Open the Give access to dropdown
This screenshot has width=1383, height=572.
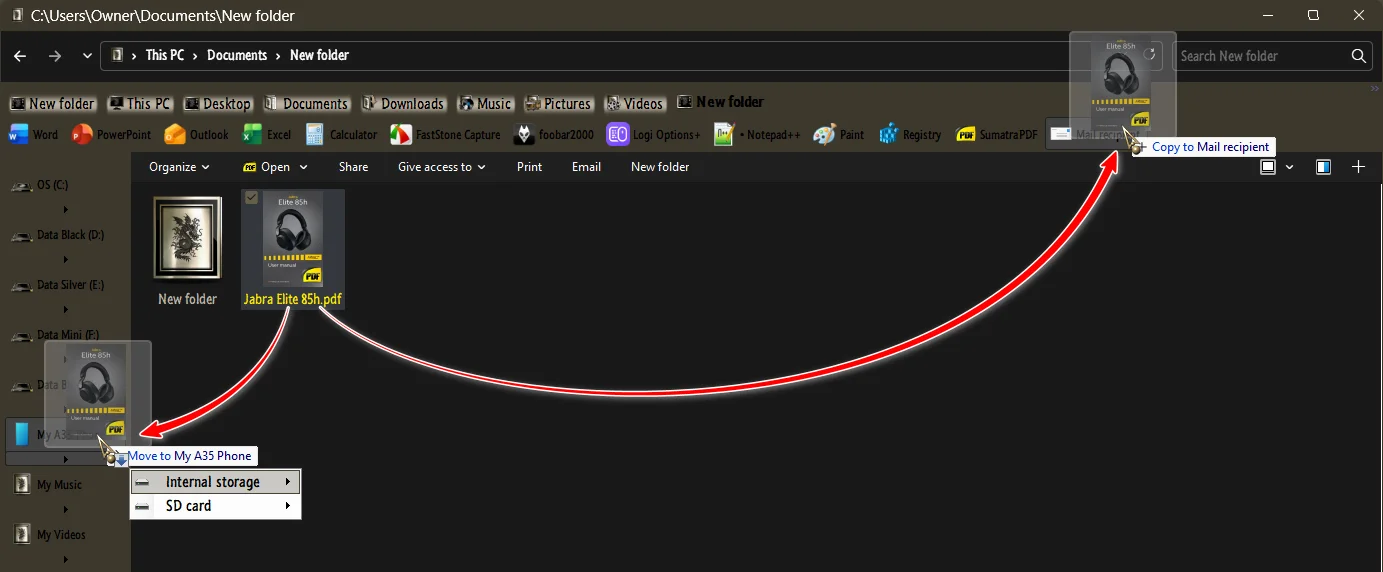441,167
